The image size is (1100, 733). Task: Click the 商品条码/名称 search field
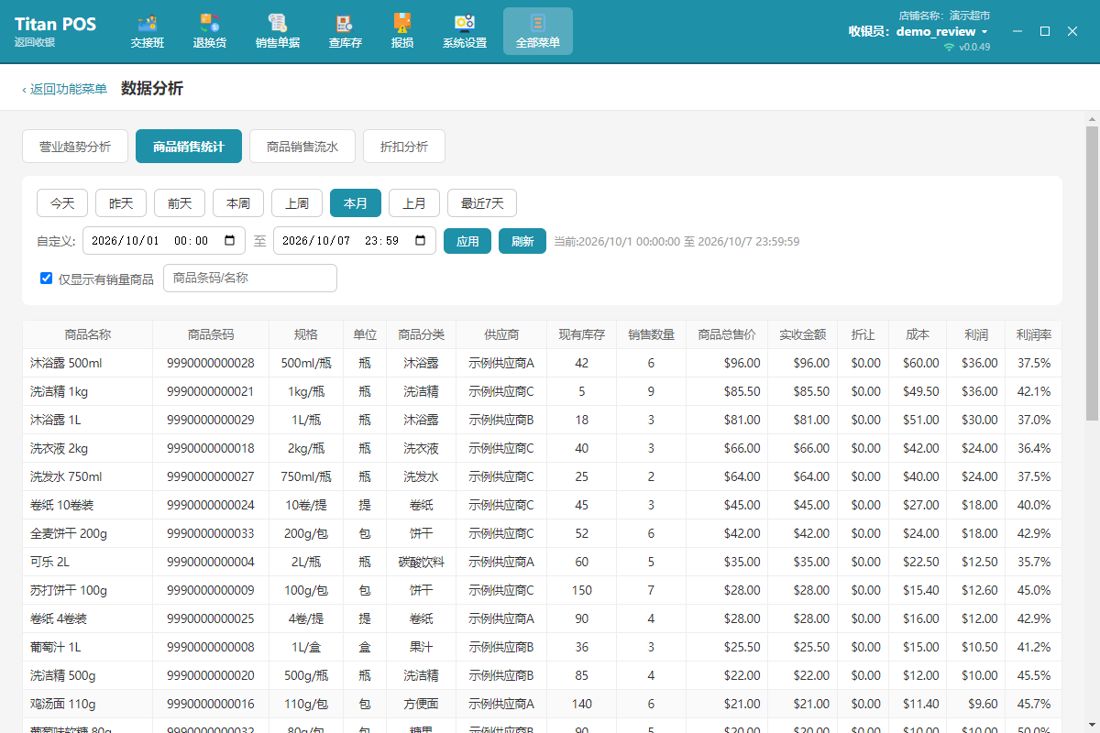[250, 278]
